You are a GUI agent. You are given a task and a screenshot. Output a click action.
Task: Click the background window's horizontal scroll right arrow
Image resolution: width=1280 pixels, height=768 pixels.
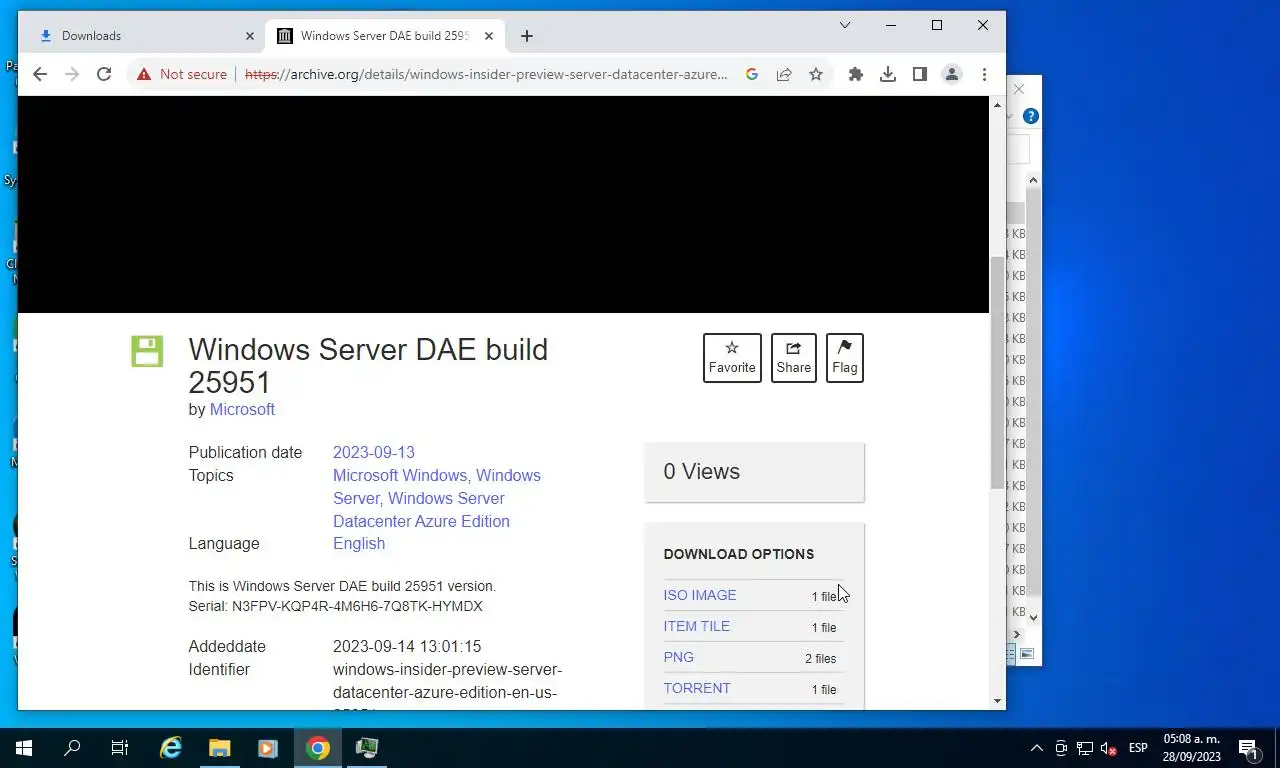[1017, 634]
